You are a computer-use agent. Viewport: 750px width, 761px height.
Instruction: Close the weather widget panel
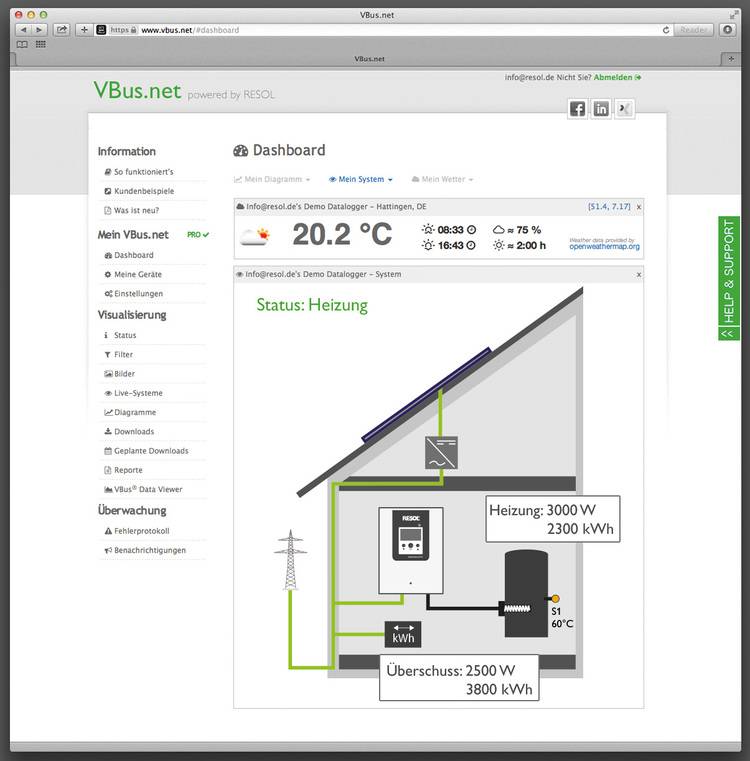[x=639, y=206]
